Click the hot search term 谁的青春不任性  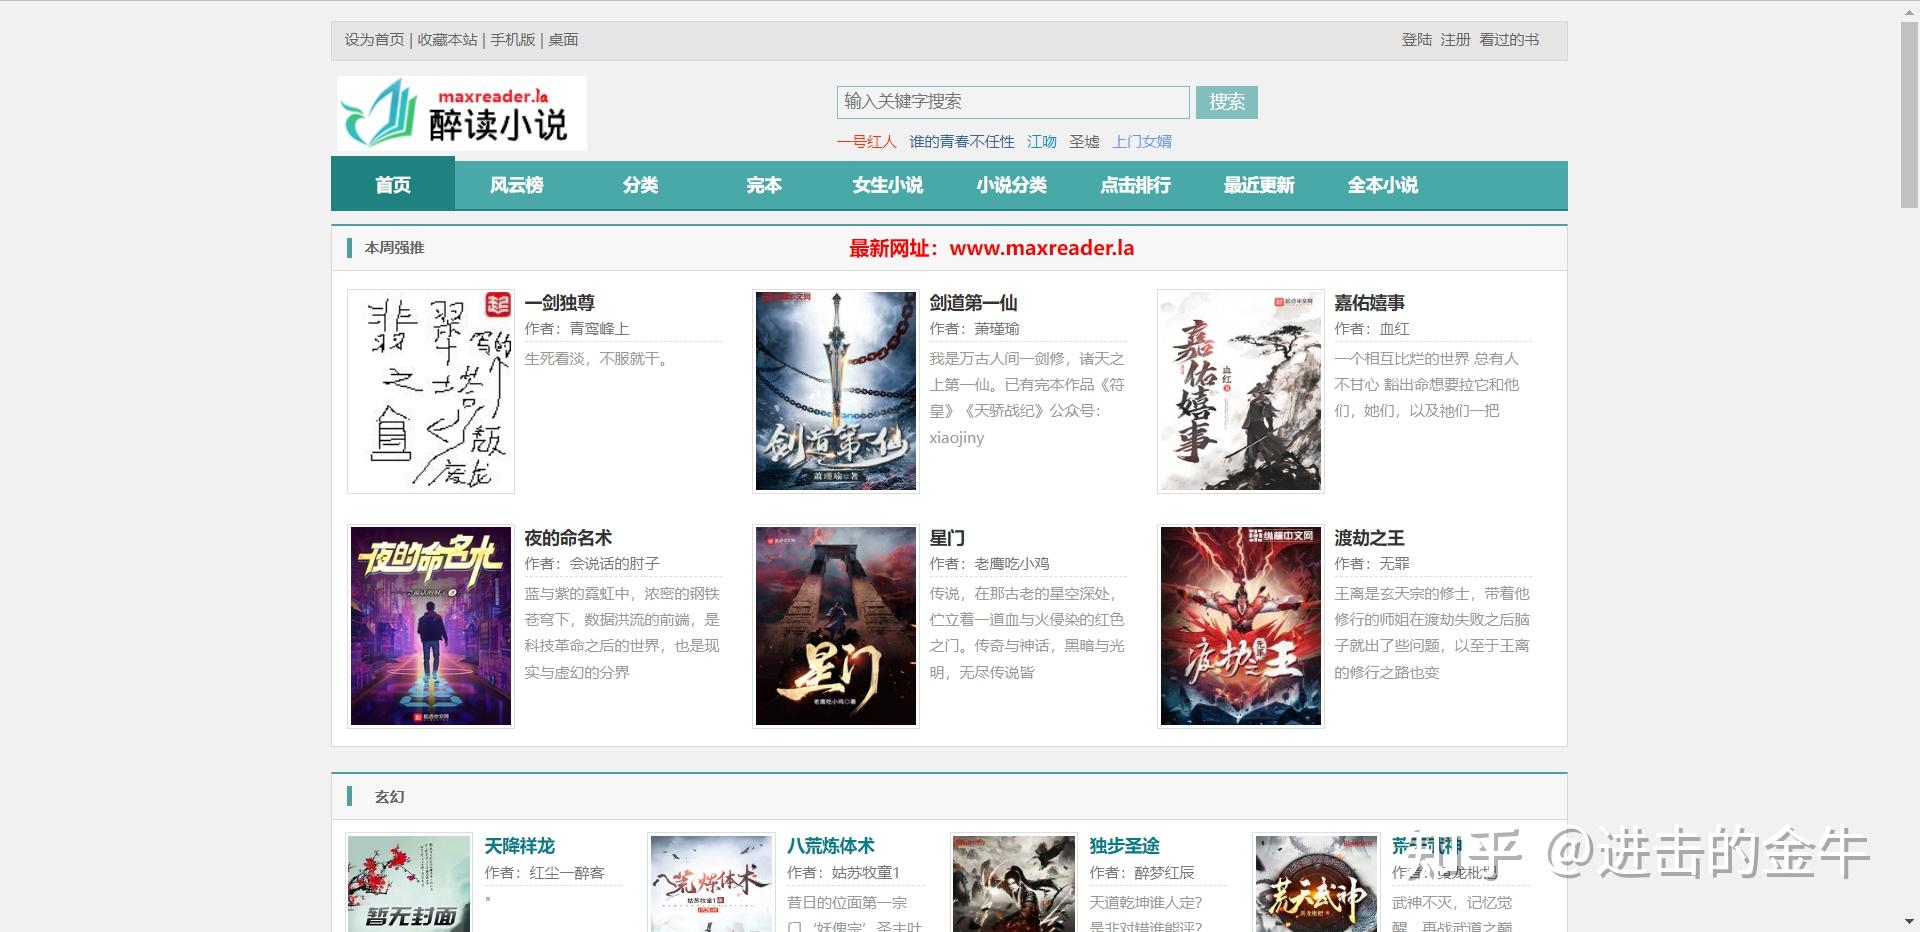click(x=962, y=142)
